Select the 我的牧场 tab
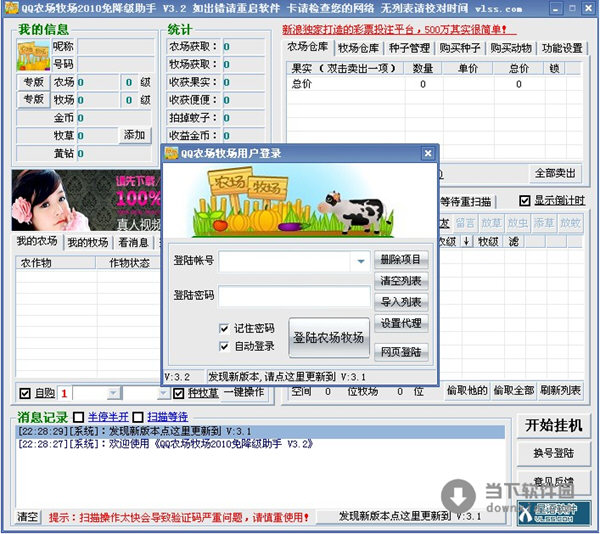 [88, 243]
